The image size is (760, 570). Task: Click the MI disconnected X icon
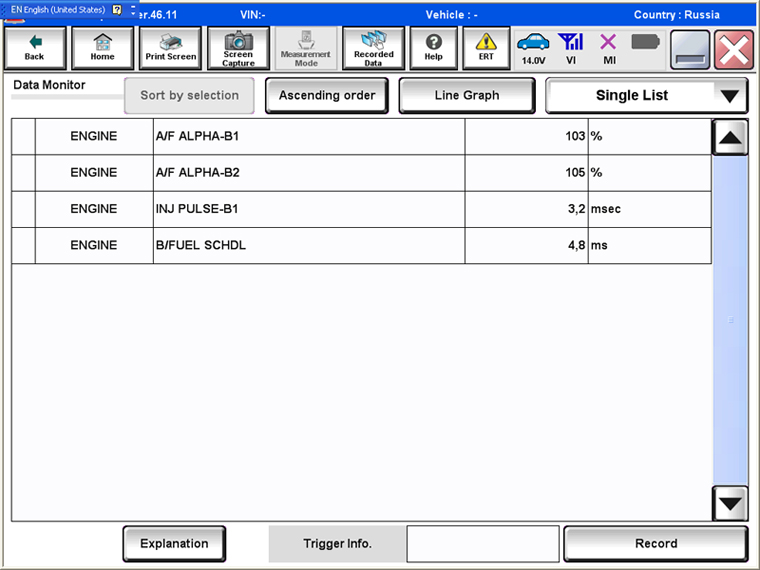pos(609,49)
